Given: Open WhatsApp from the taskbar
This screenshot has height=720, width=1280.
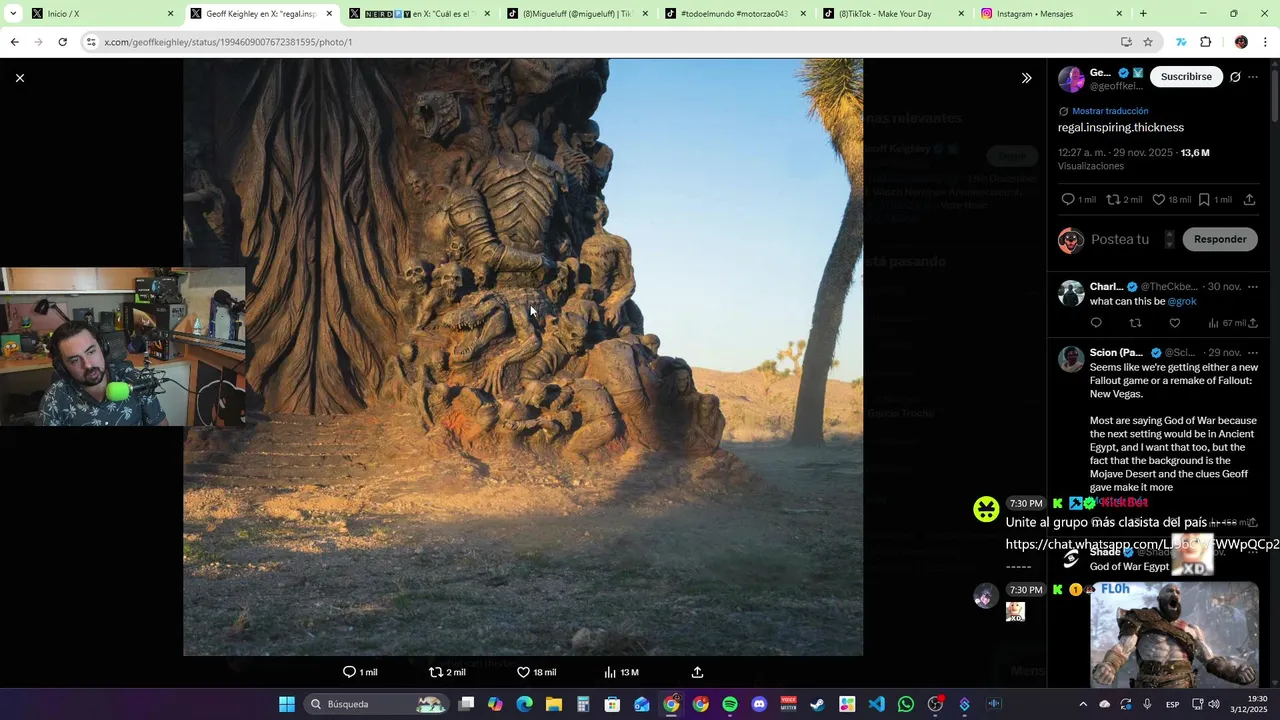Looking at the screenshot, I should pyautogui.click(x=906, y=704).
